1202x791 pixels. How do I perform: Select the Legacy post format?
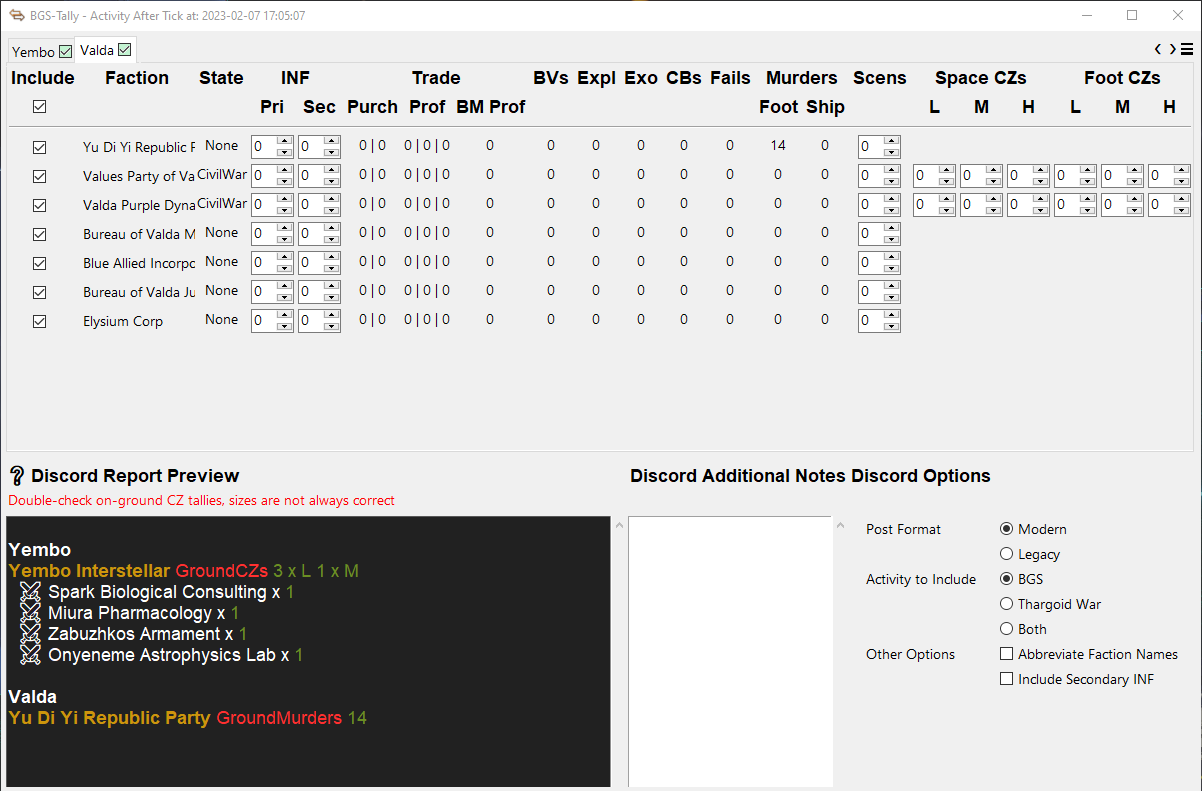(x=1006, y=553)
